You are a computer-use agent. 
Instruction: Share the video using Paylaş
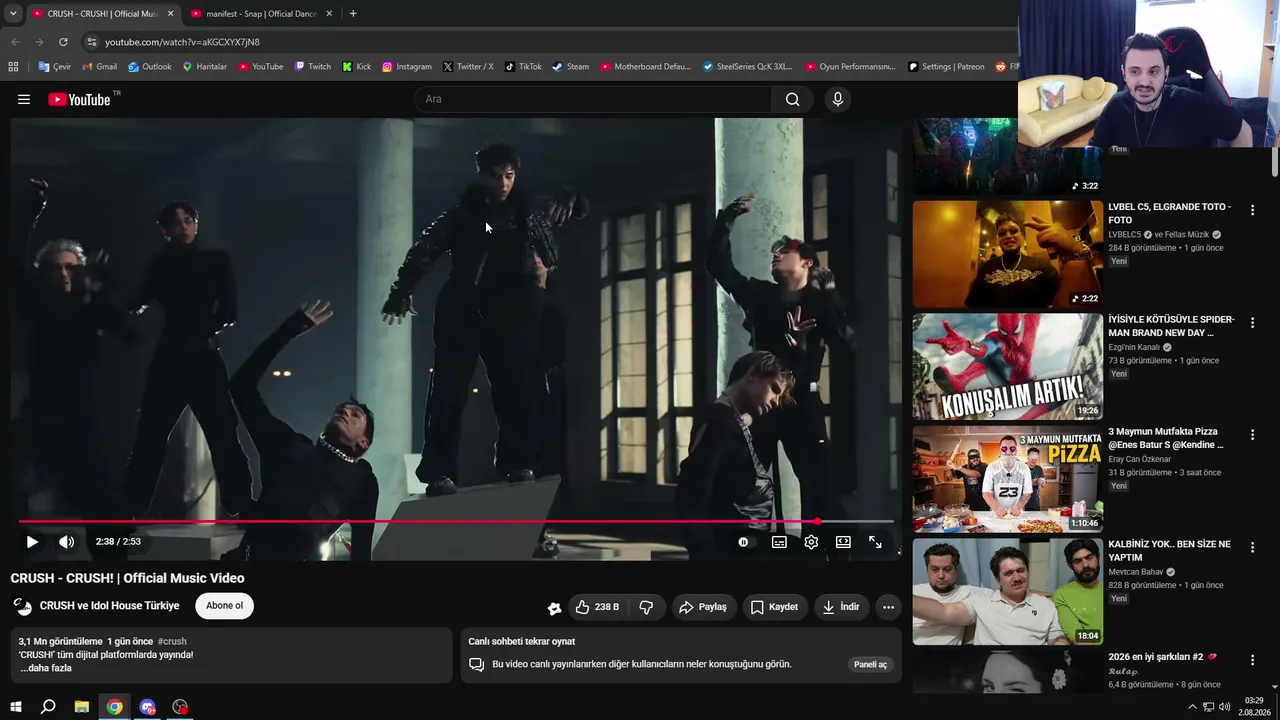[703, 607]
